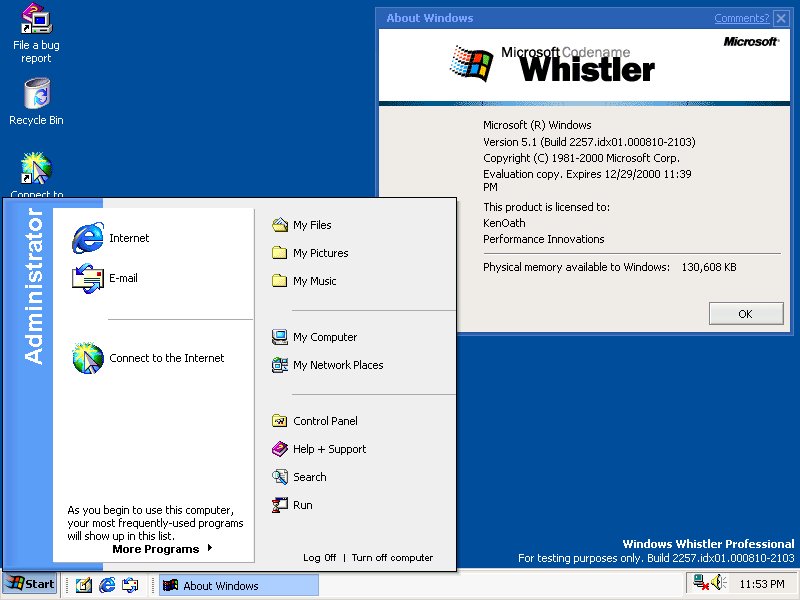Click the taskbar clock showing 11:53 PM
Screen dimensions: 800x600
point(762,584)
